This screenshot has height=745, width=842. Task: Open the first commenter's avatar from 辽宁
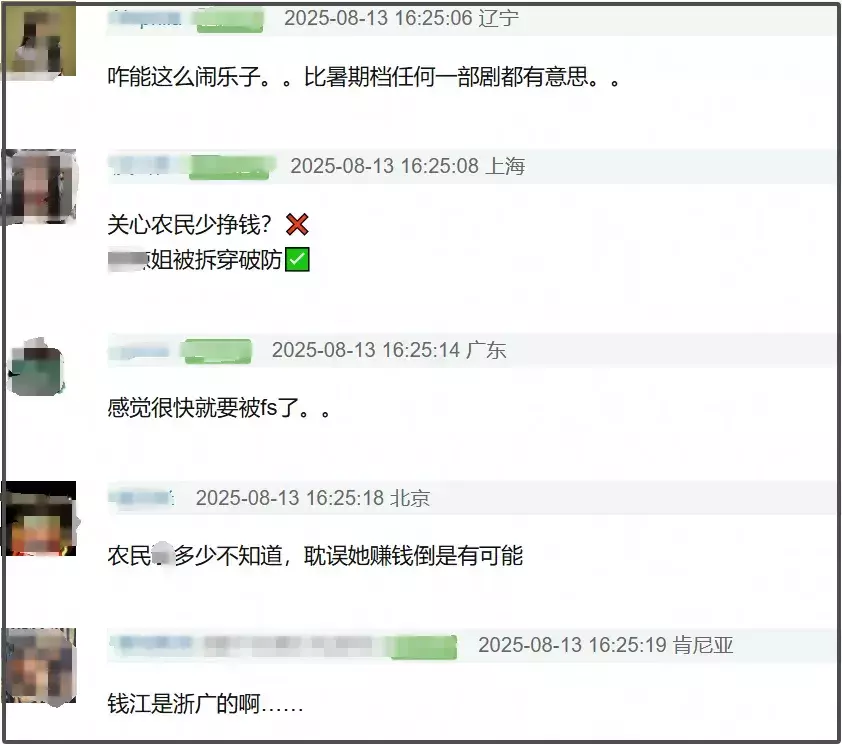click(x=39, y=42)
